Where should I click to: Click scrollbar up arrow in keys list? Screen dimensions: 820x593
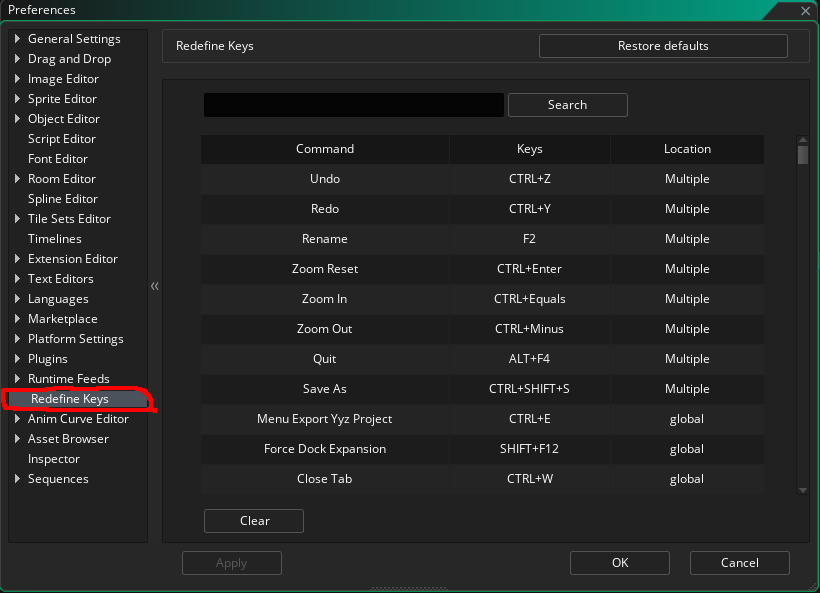tap(803, 140)
